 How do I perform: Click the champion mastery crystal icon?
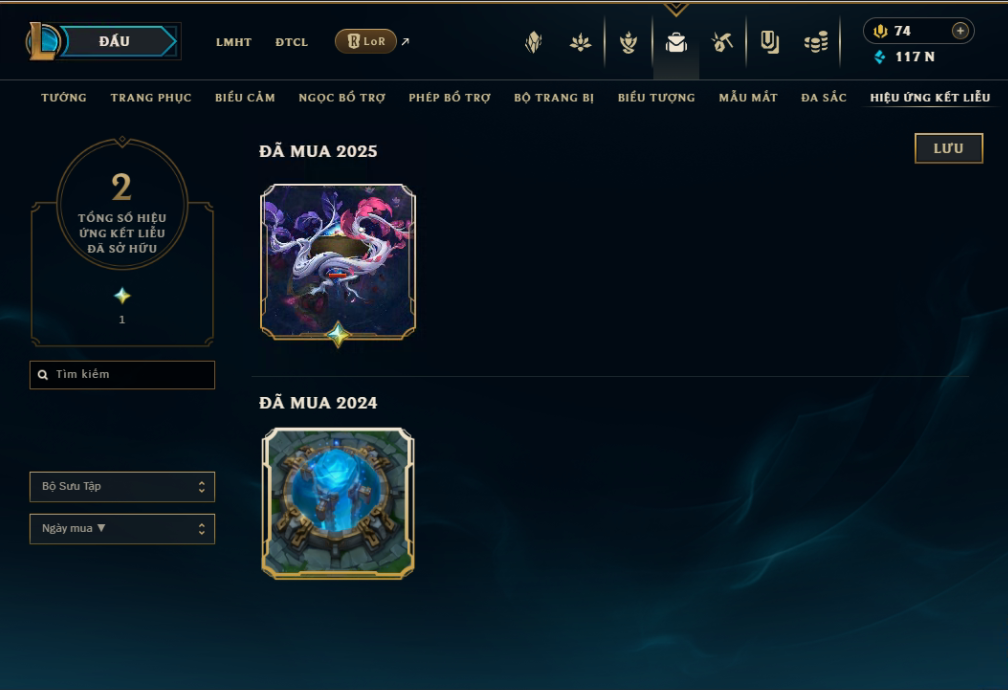click(534, 42)
